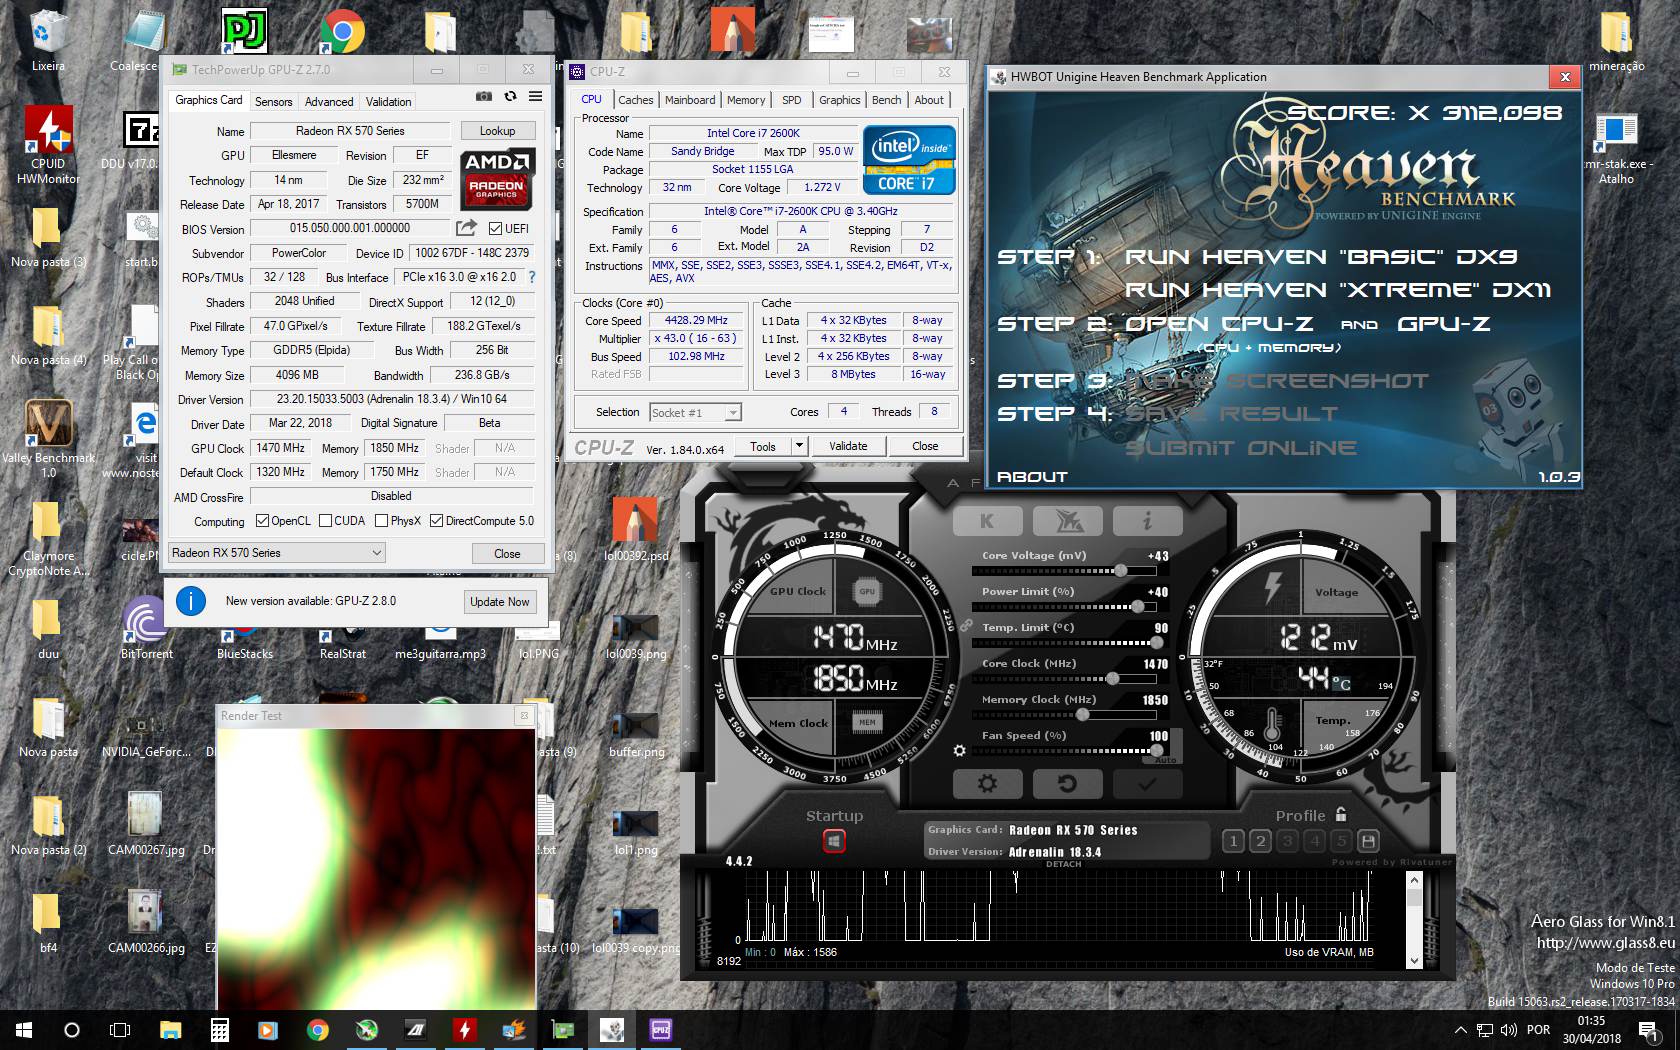The image size is (1680, 1050).
Task: Click the CPU-Z taskbar icon
Action: pos(661,1029)
